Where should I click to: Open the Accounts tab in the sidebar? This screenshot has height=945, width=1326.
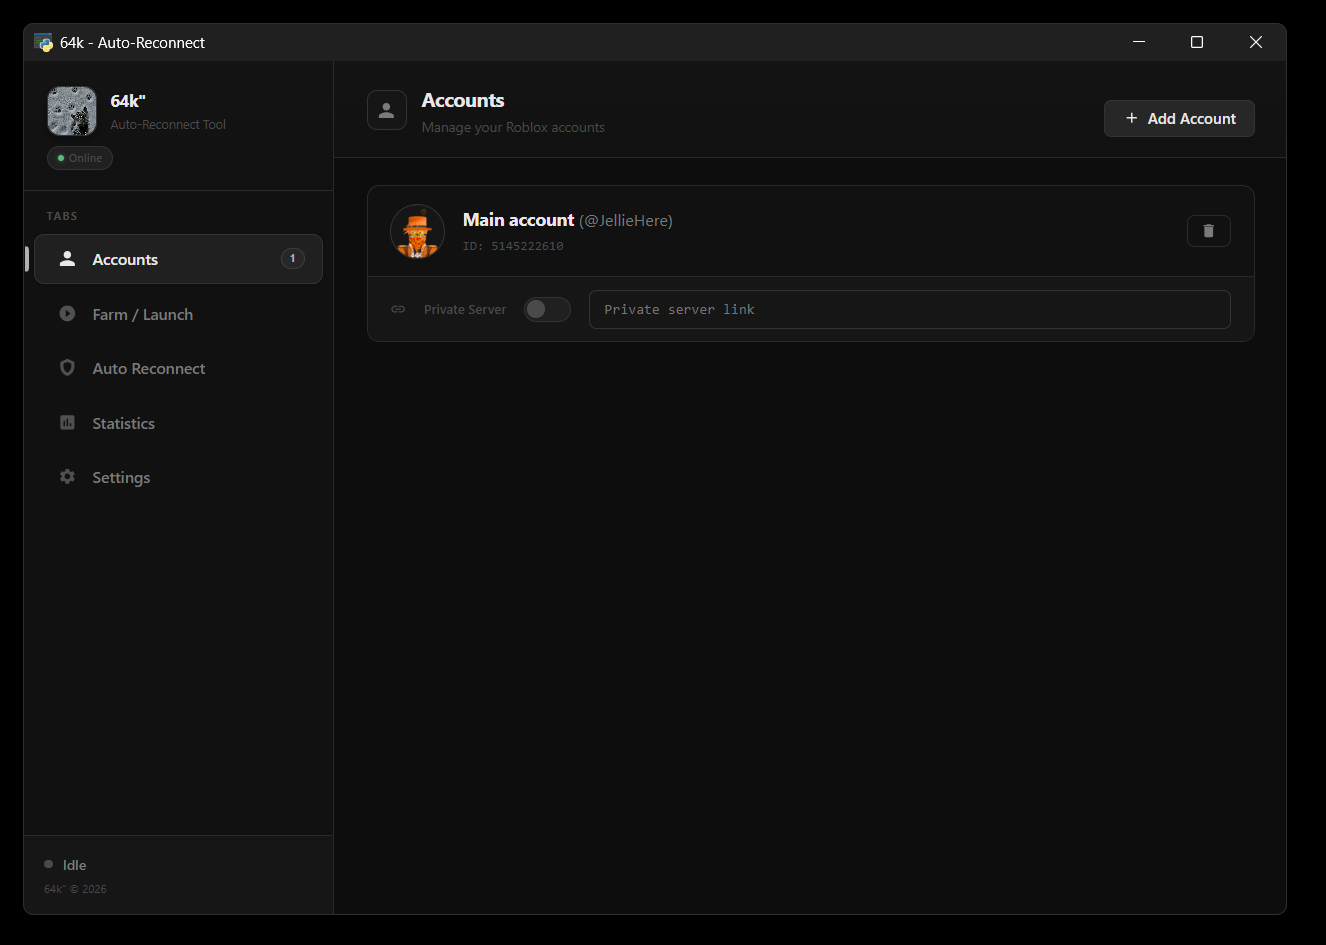178,259
